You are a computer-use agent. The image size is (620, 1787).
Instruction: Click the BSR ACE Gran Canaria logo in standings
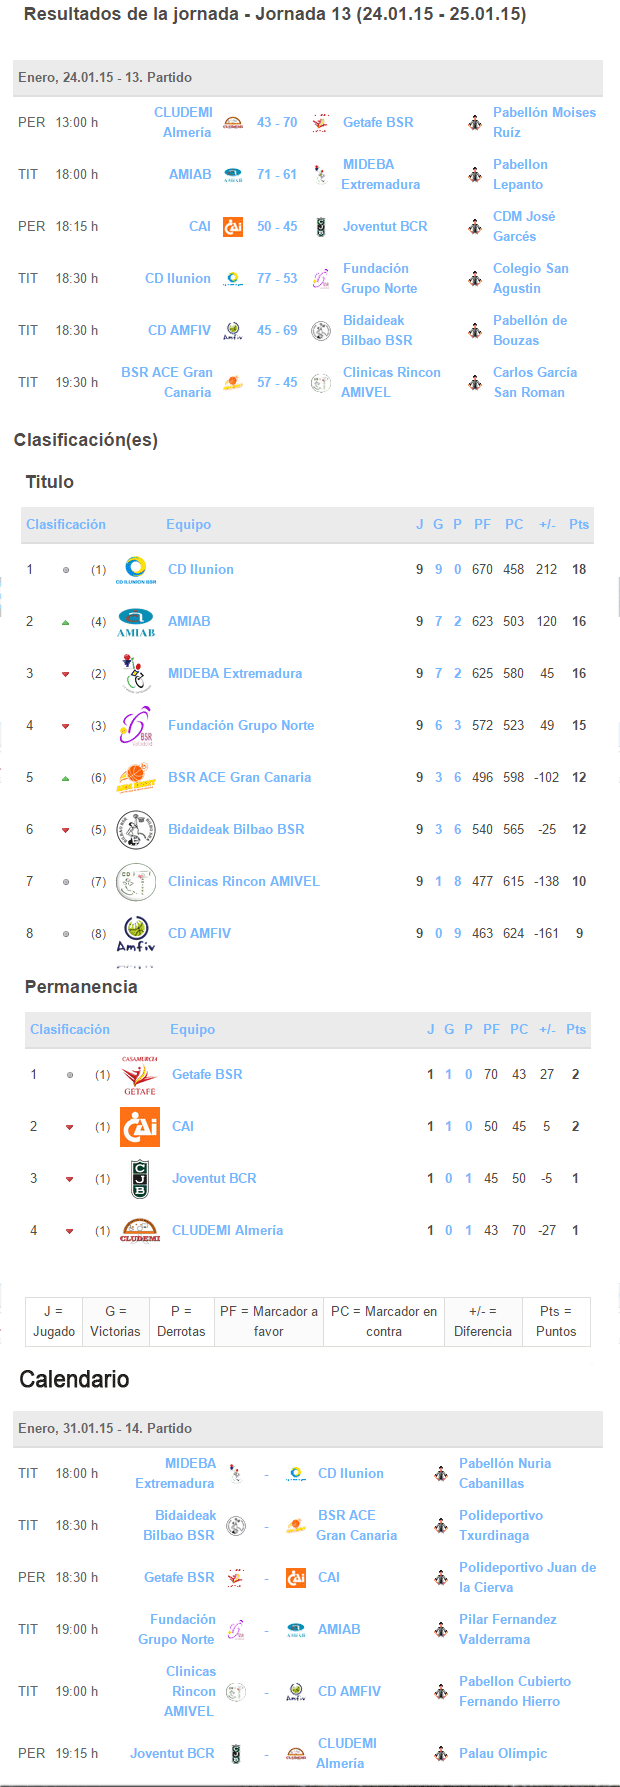click(136, 777)
